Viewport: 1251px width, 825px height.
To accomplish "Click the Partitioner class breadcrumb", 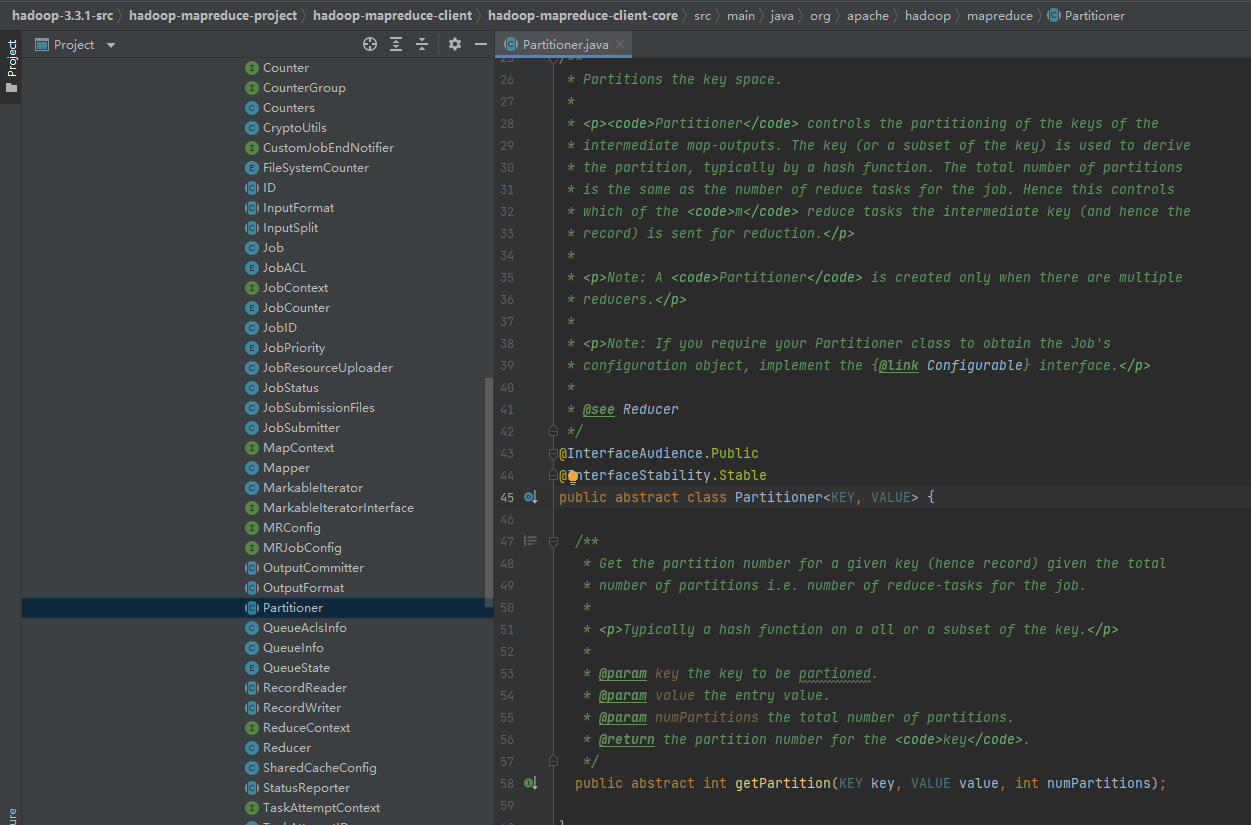I will point(1086,15).
